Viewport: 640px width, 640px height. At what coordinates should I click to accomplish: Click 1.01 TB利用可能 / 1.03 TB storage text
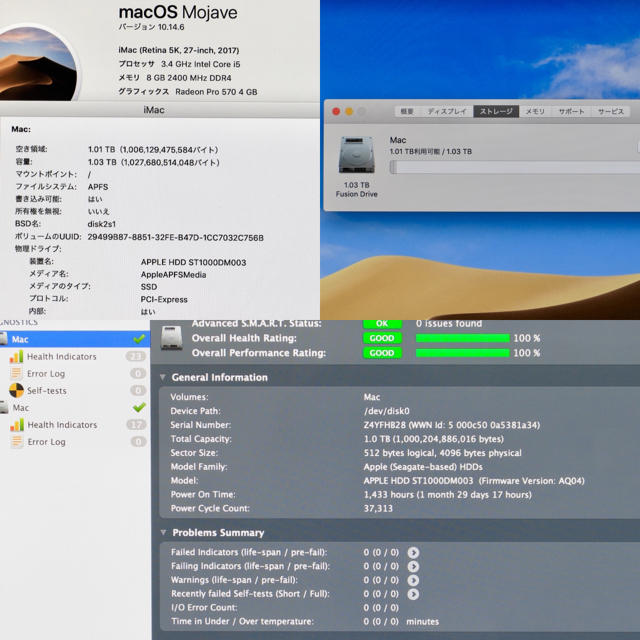point(431,151)
